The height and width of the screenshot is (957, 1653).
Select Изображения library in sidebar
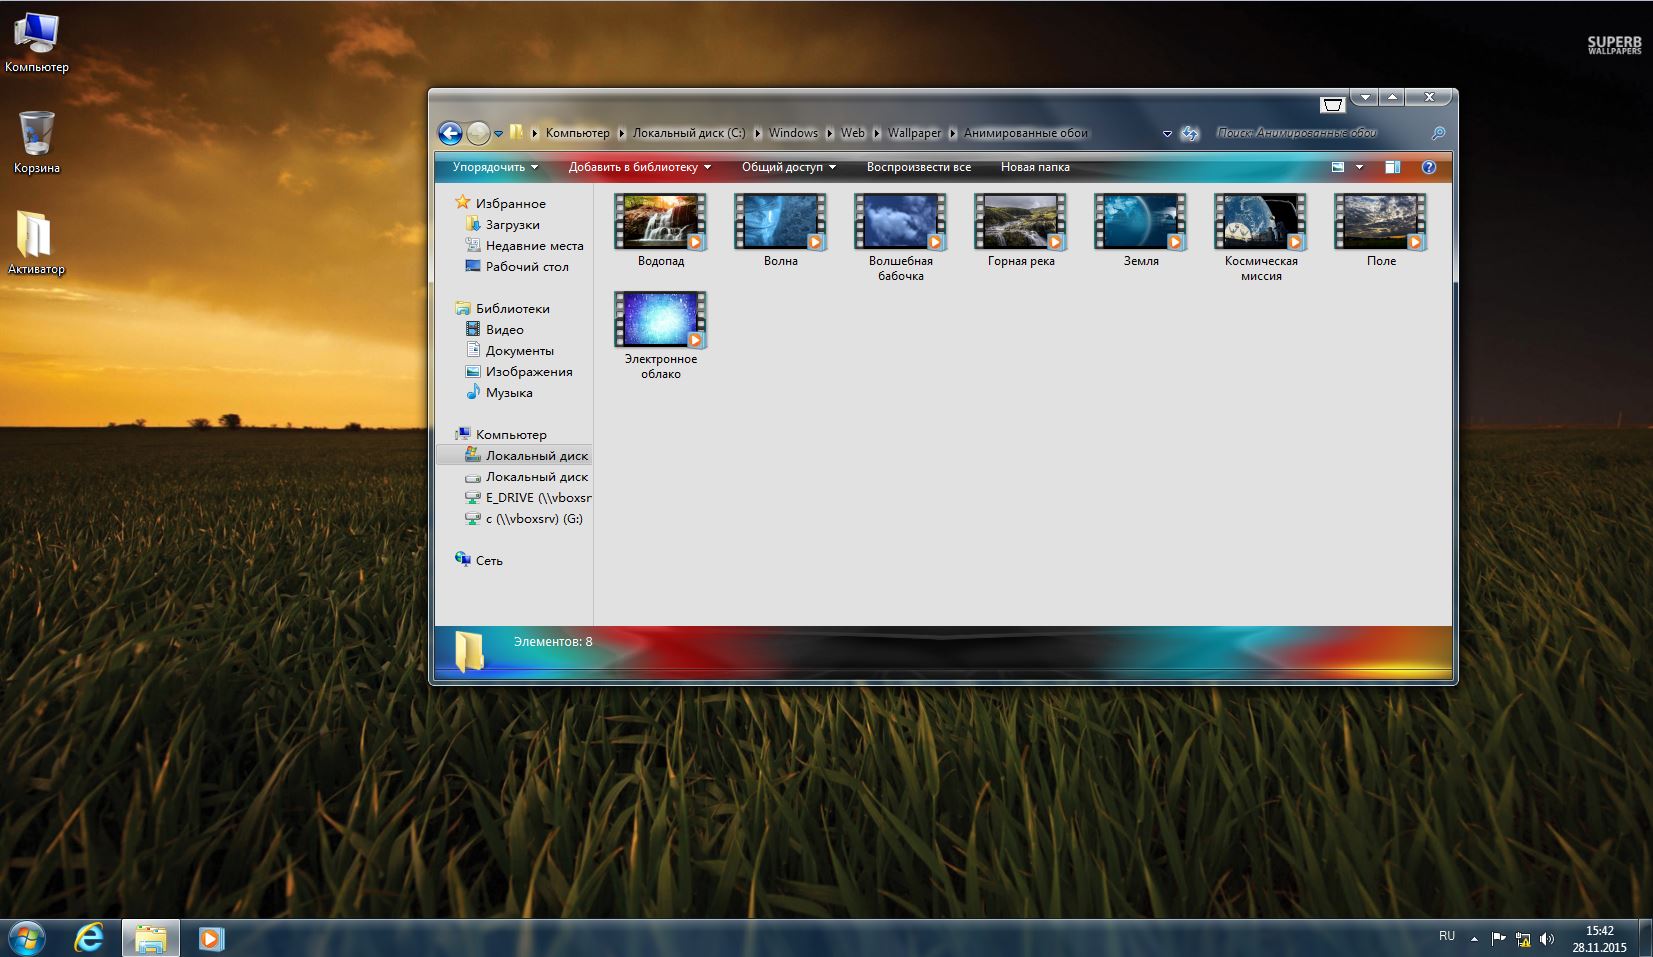click(x=528, y=372)
